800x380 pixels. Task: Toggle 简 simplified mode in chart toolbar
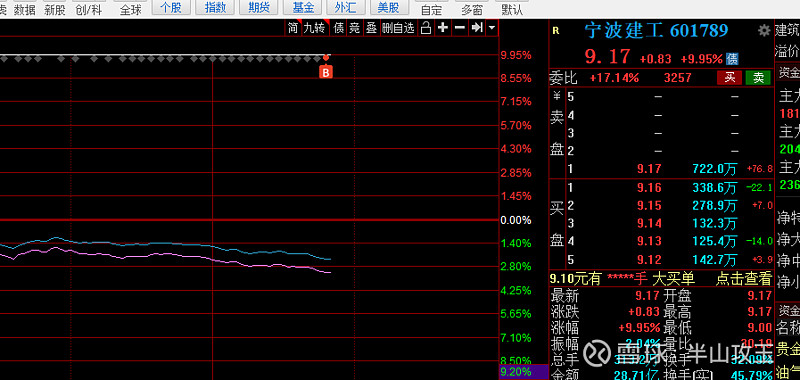[x=293, y=28]
